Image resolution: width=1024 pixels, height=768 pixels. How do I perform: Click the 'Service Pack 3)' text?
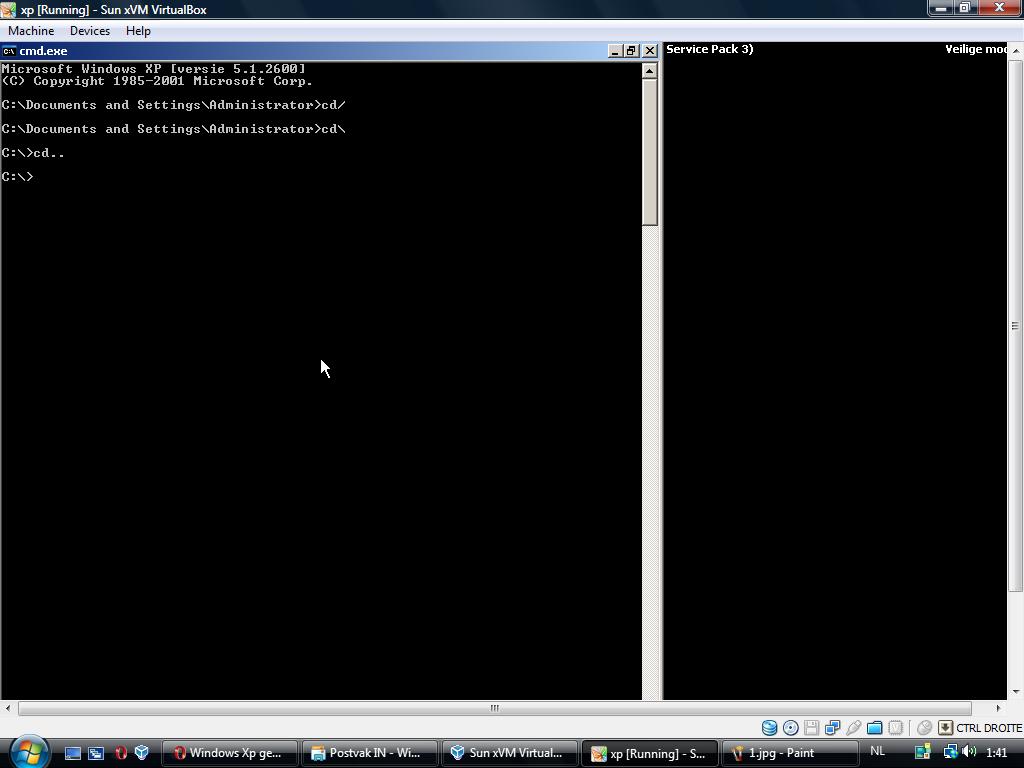point(709,49)
